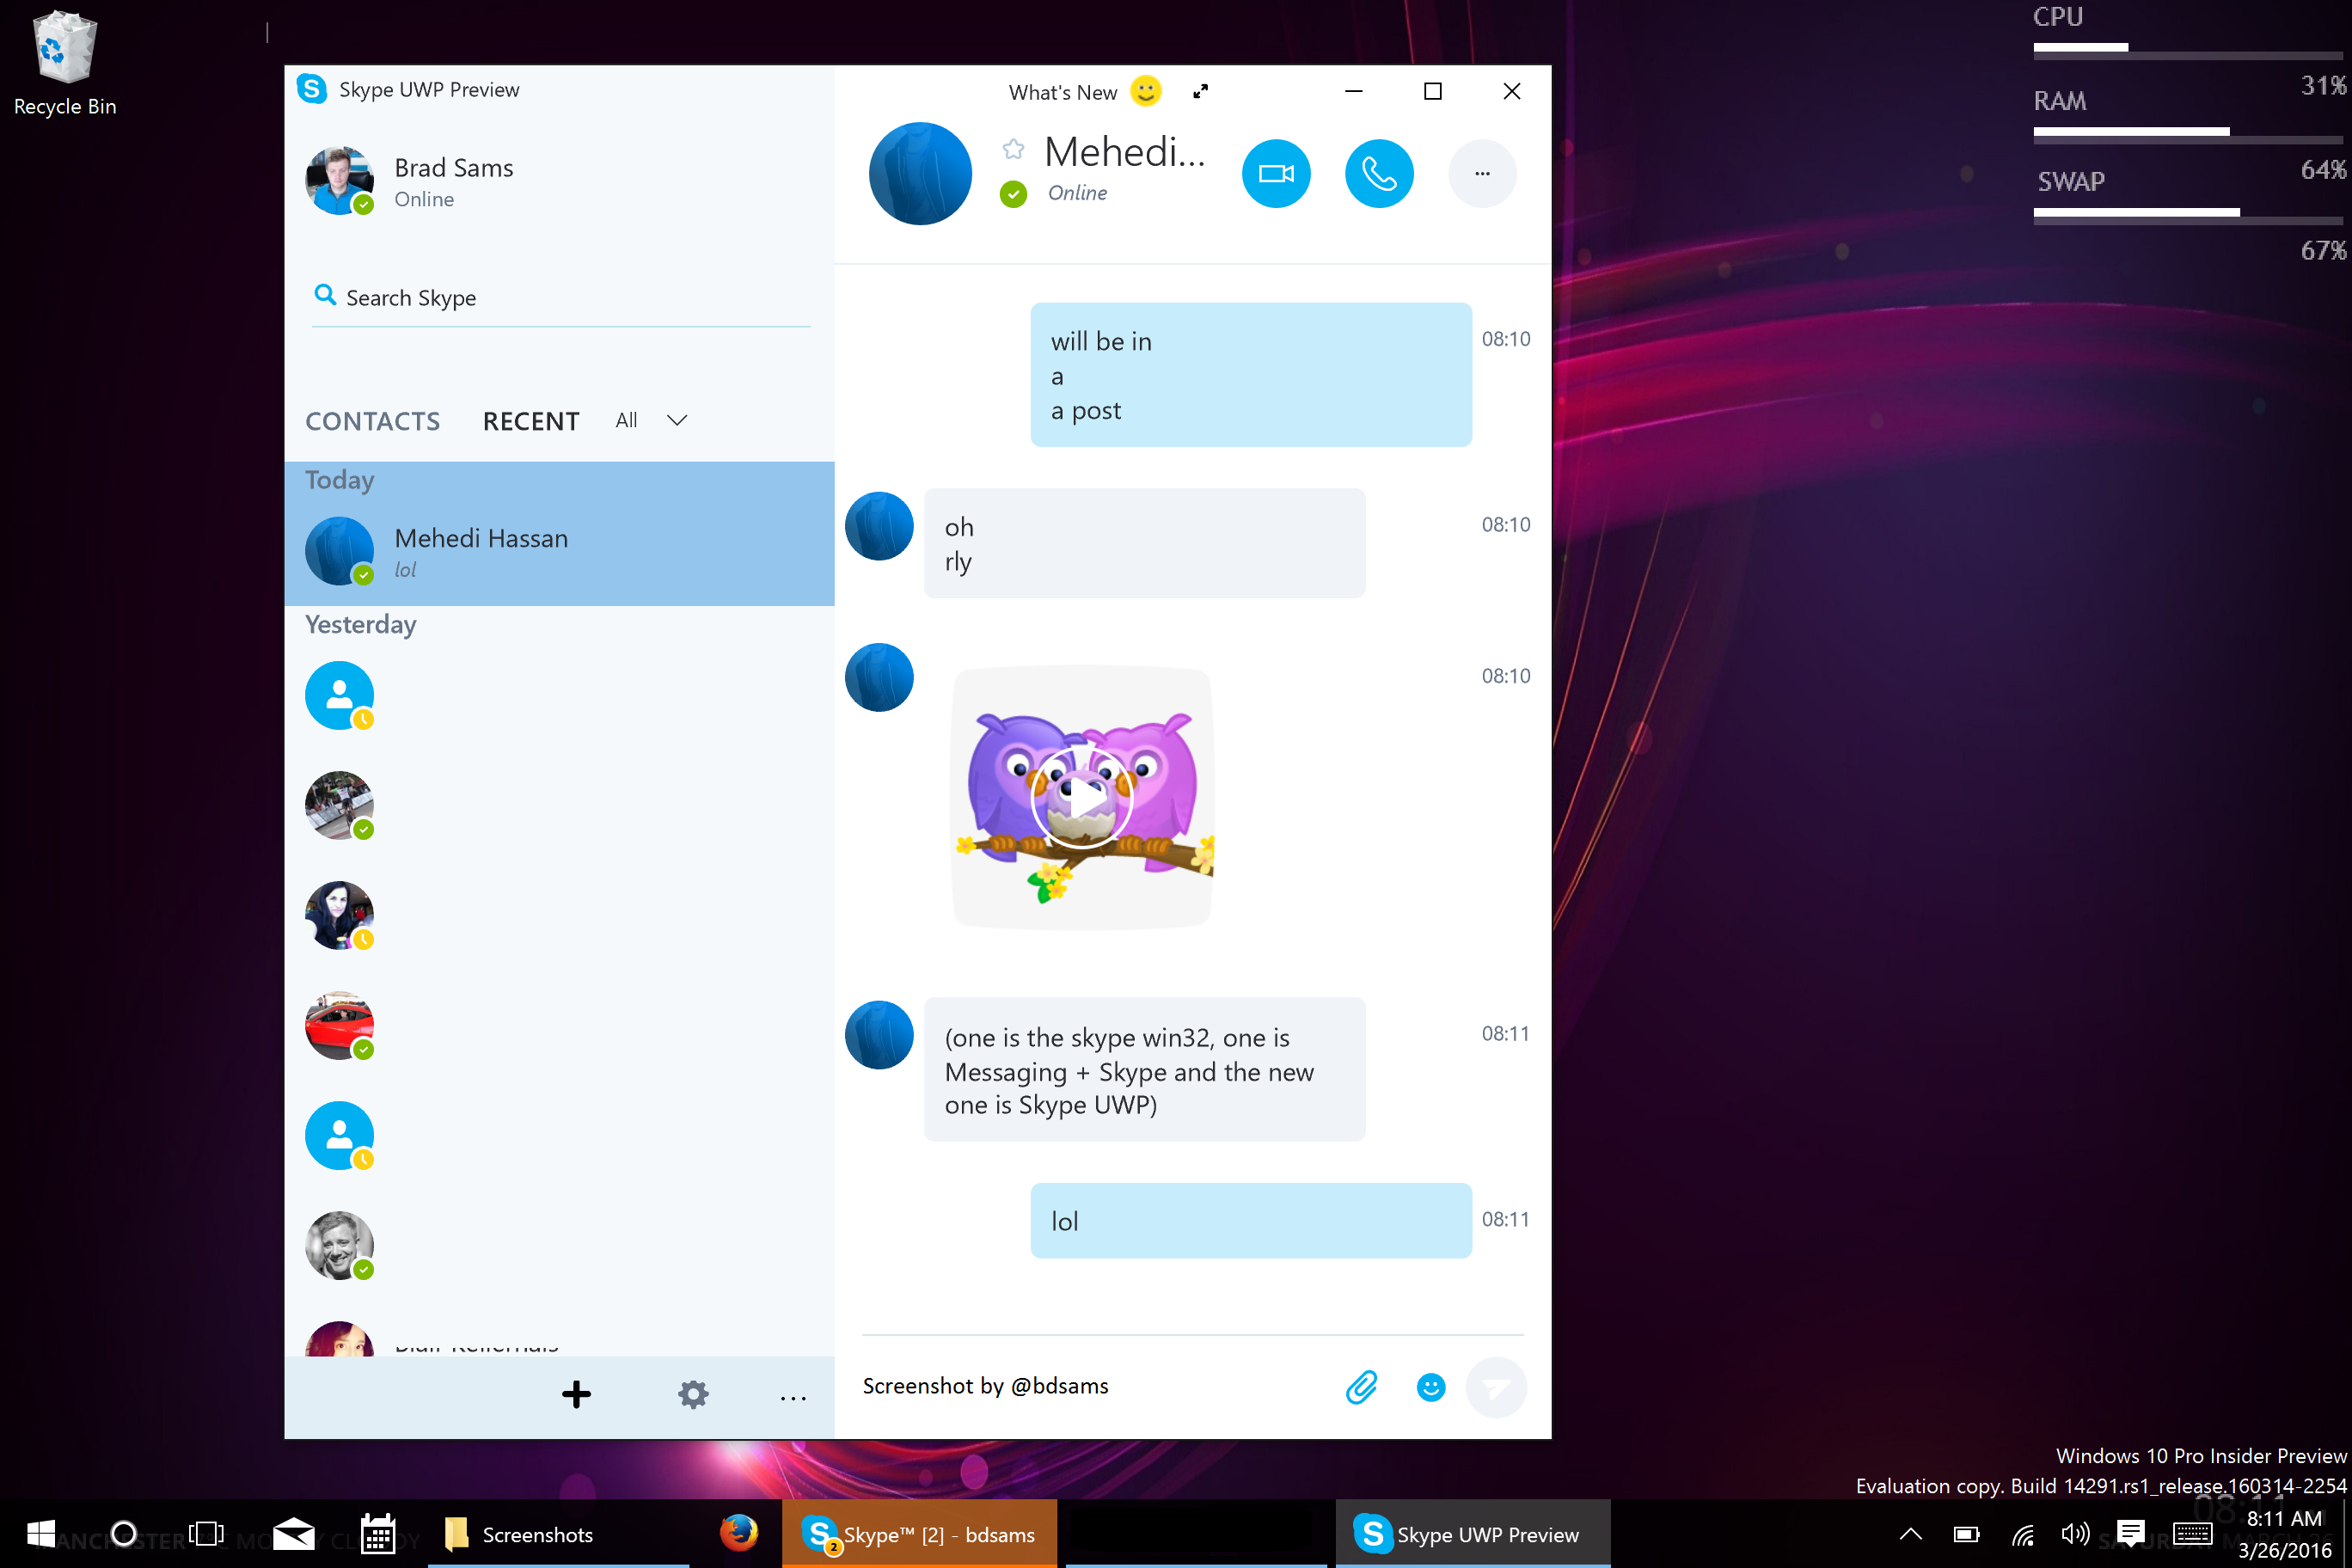Click the plus icon to add new
The height and width of the screenshot is (1568, 2352).
pyautogui.click(x=576, y=1394)
